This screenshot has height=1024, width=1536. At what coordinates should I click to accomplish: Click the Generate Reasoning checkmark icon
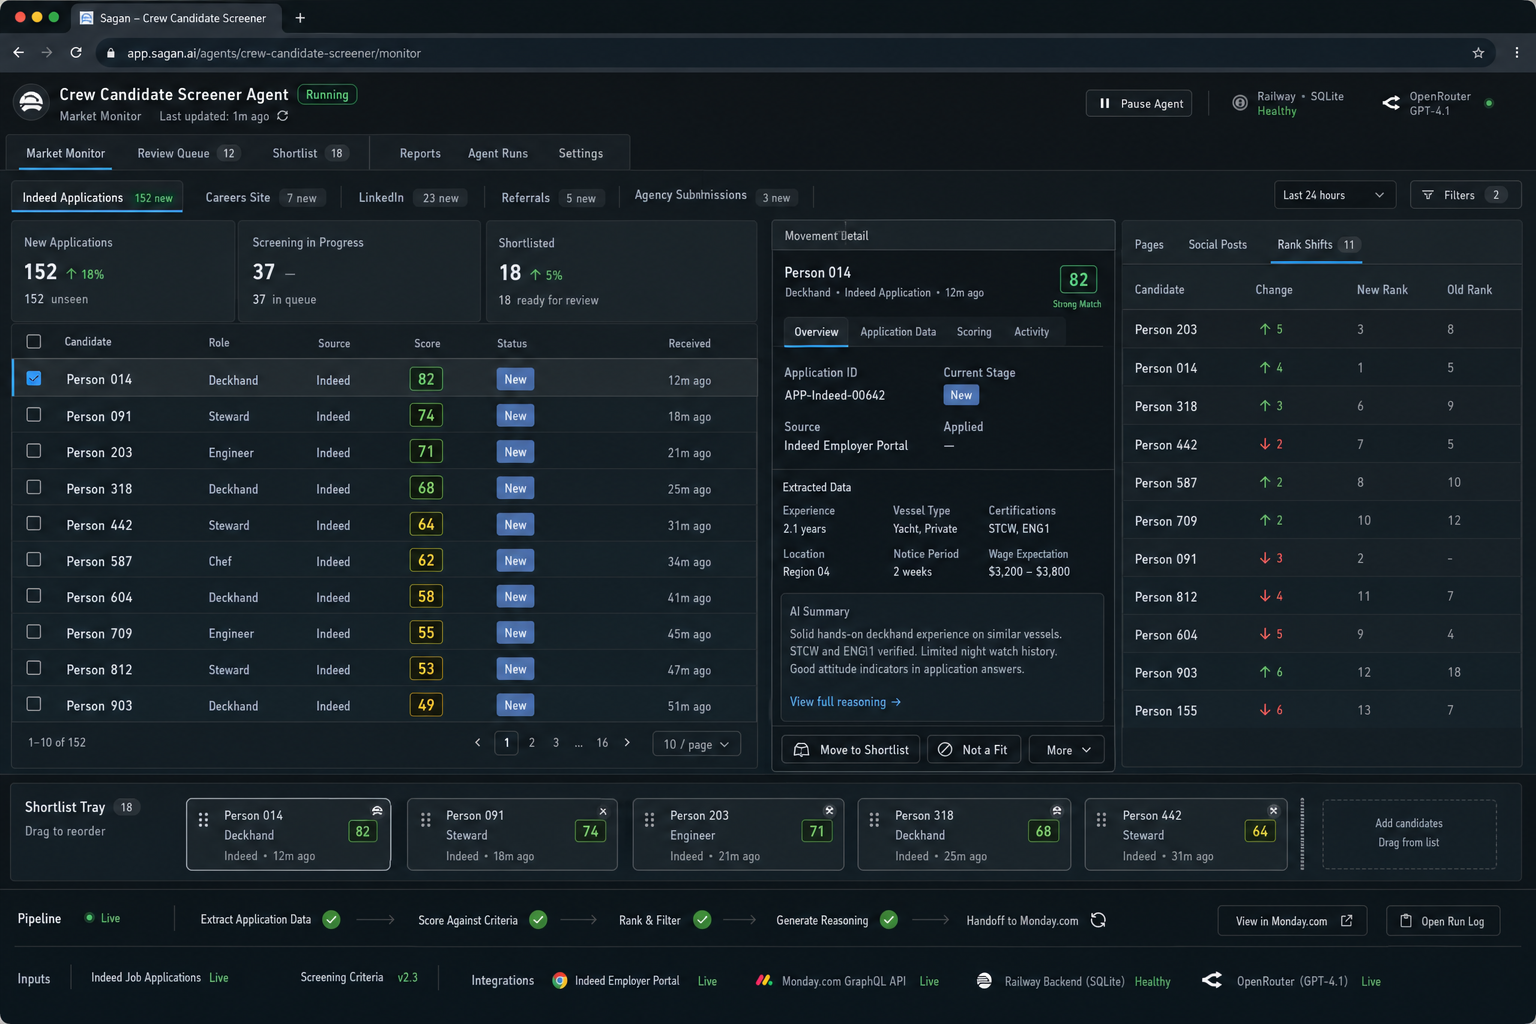pyautogui.click(x=889, y=920)
